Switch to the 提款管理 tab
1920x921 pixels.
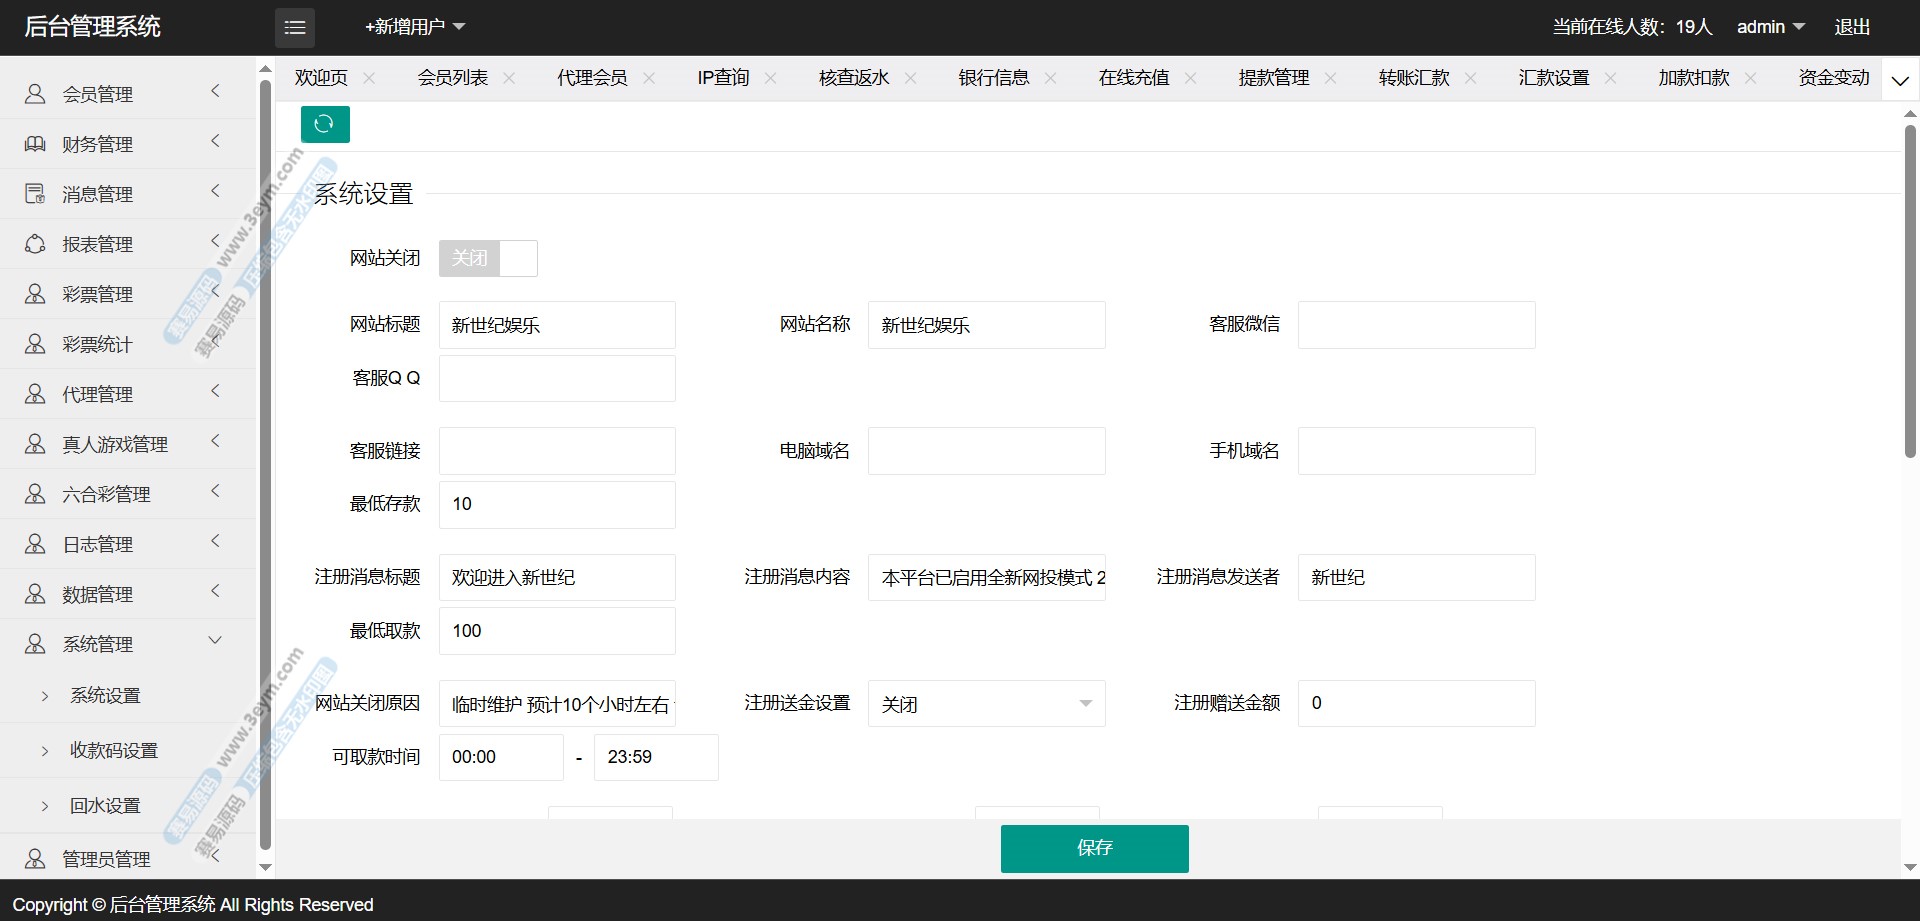[1273, 78]
